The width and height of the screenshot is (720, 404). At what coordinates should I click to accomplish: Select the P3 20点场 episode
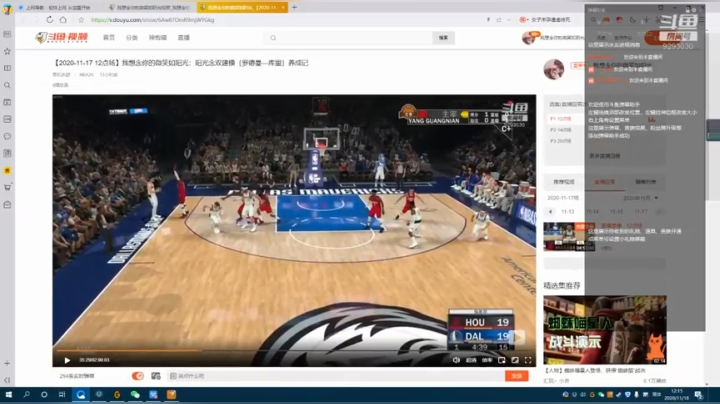pyautogui.click(x=561, y=141)
